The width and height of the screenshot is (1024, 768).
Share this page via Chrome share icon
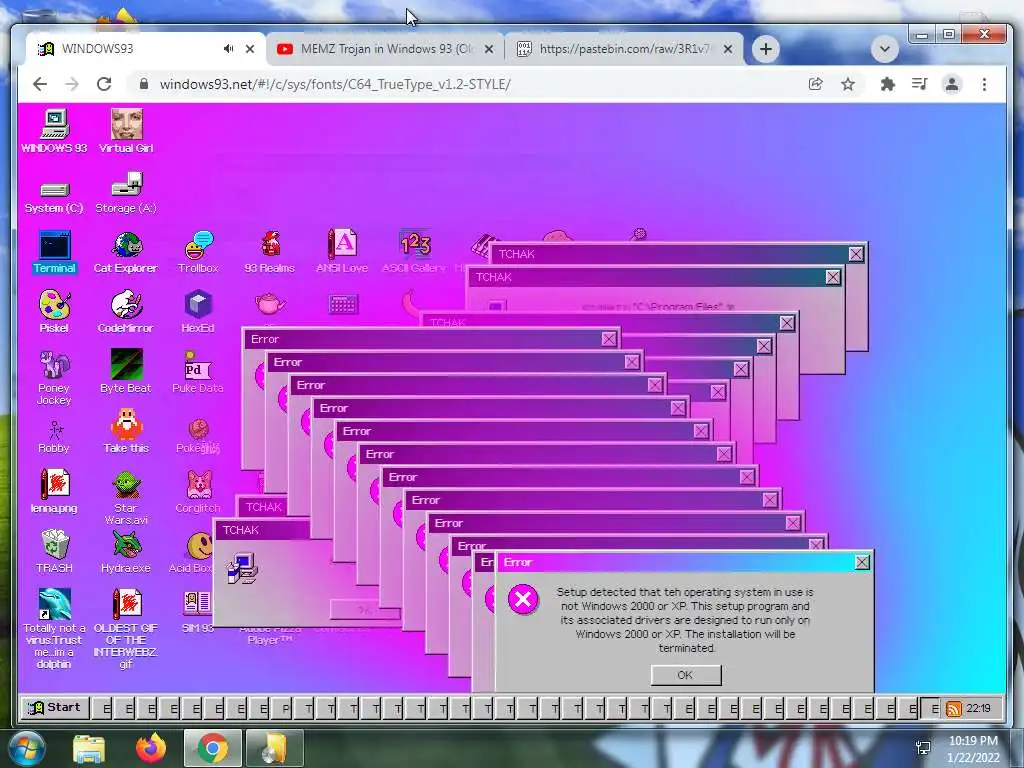pyautogui.click(x=816, y=84)
